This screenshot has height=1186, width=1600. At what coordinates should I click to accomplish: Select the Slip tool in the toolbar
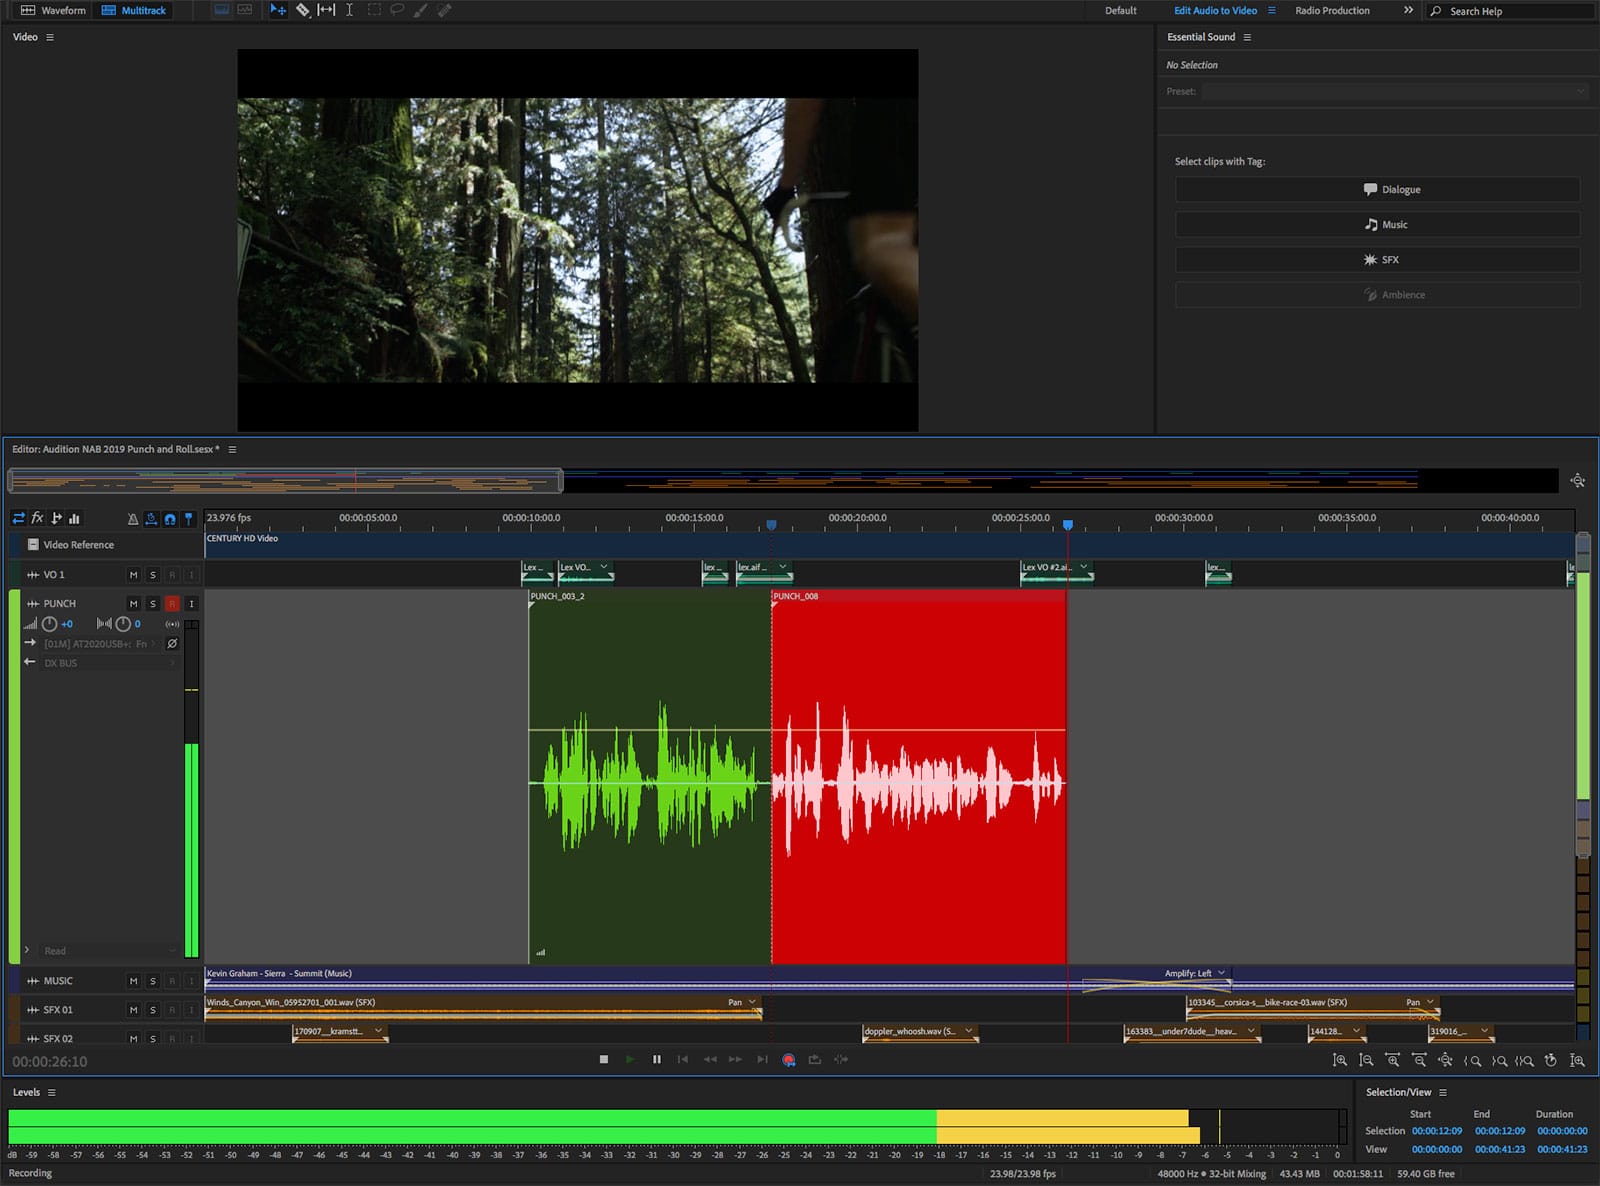pyautogui.click(x=326, y=10)
